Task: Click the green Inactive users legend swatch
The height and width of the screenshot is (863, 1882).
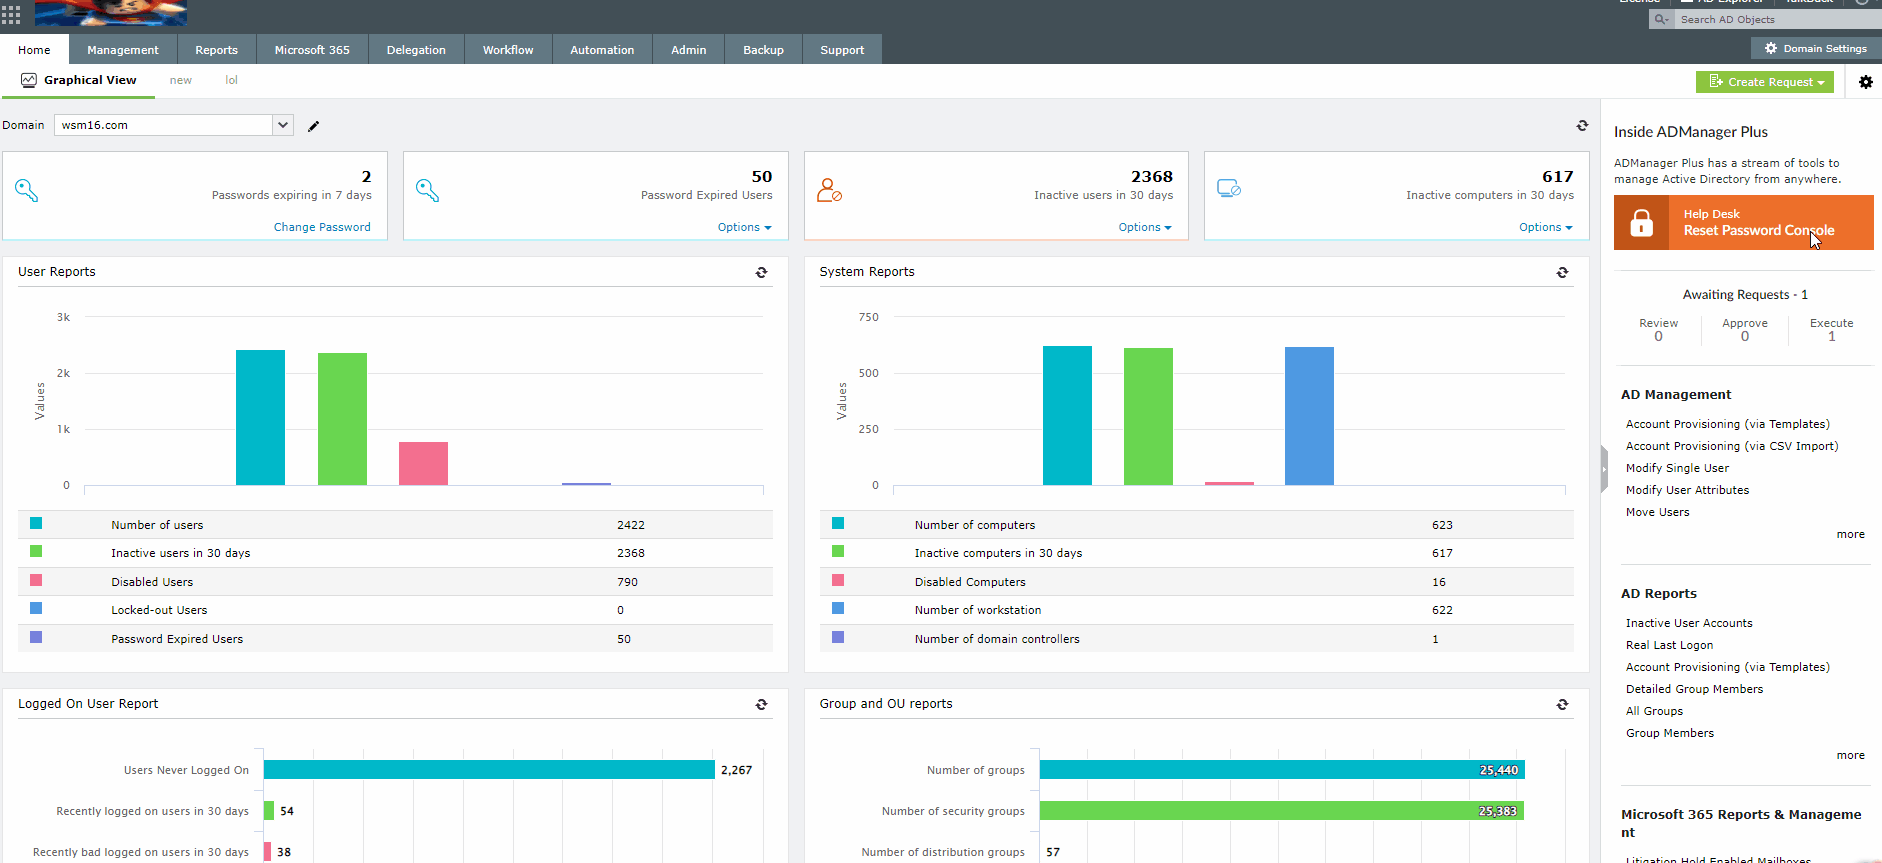Action: [x=36, y=551]
